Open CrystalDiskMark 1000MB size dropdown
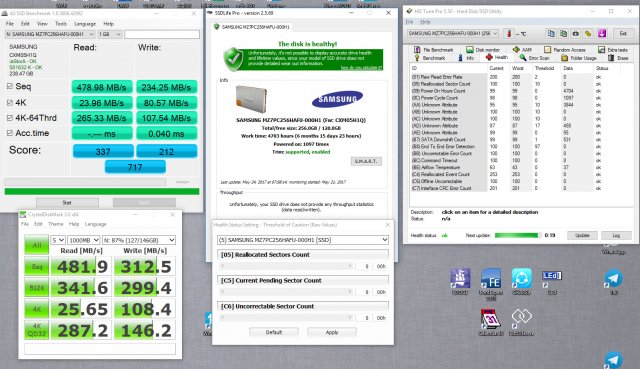 (x=84, y=240)
